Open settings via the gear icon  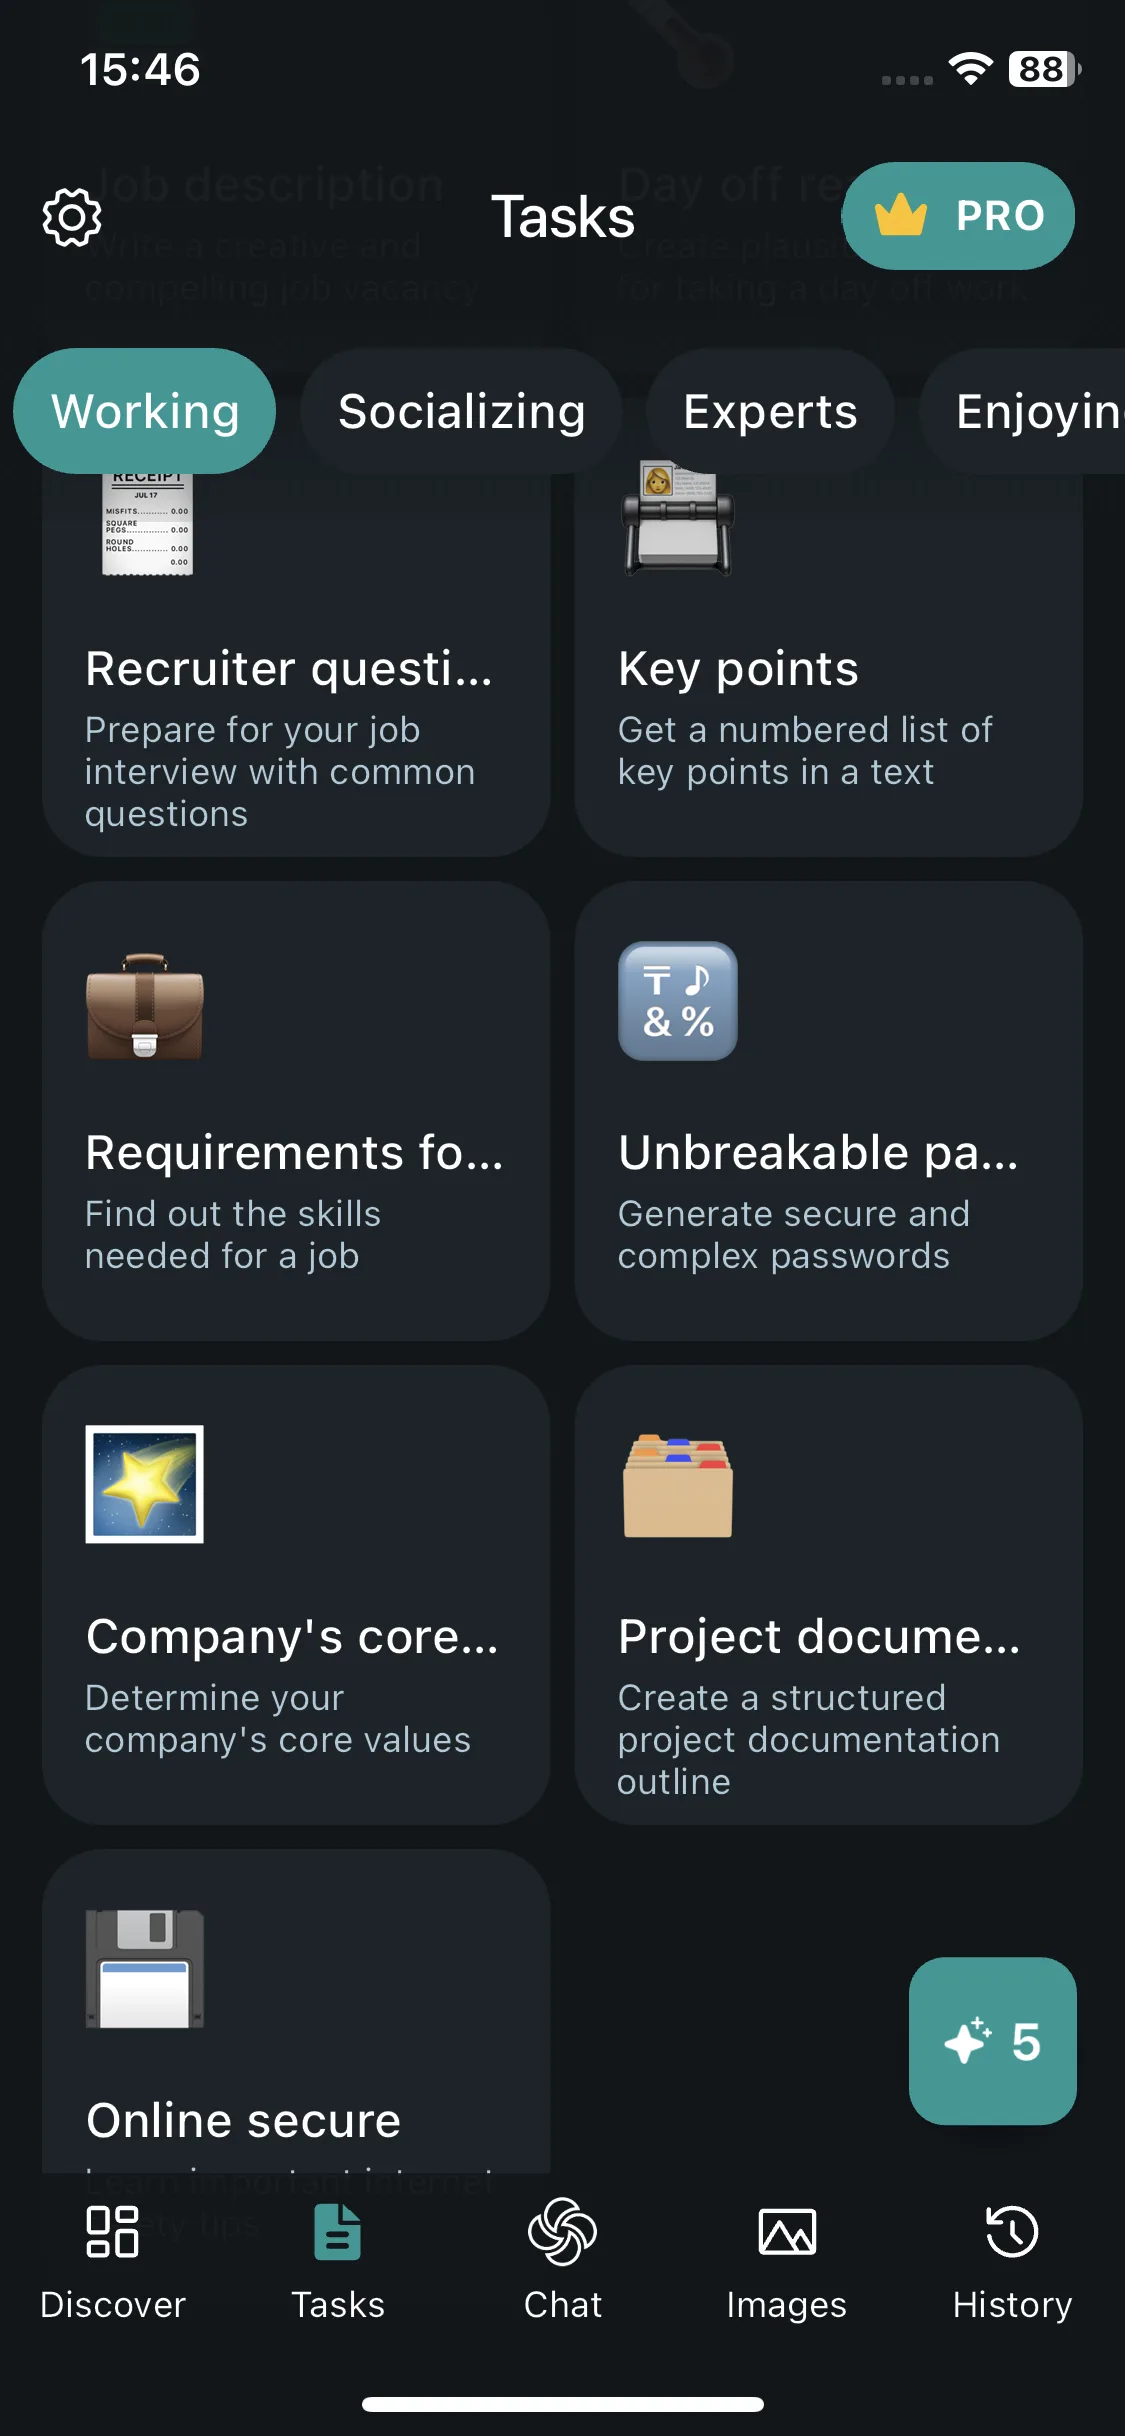pyautogui.click(x=72, y=216)
